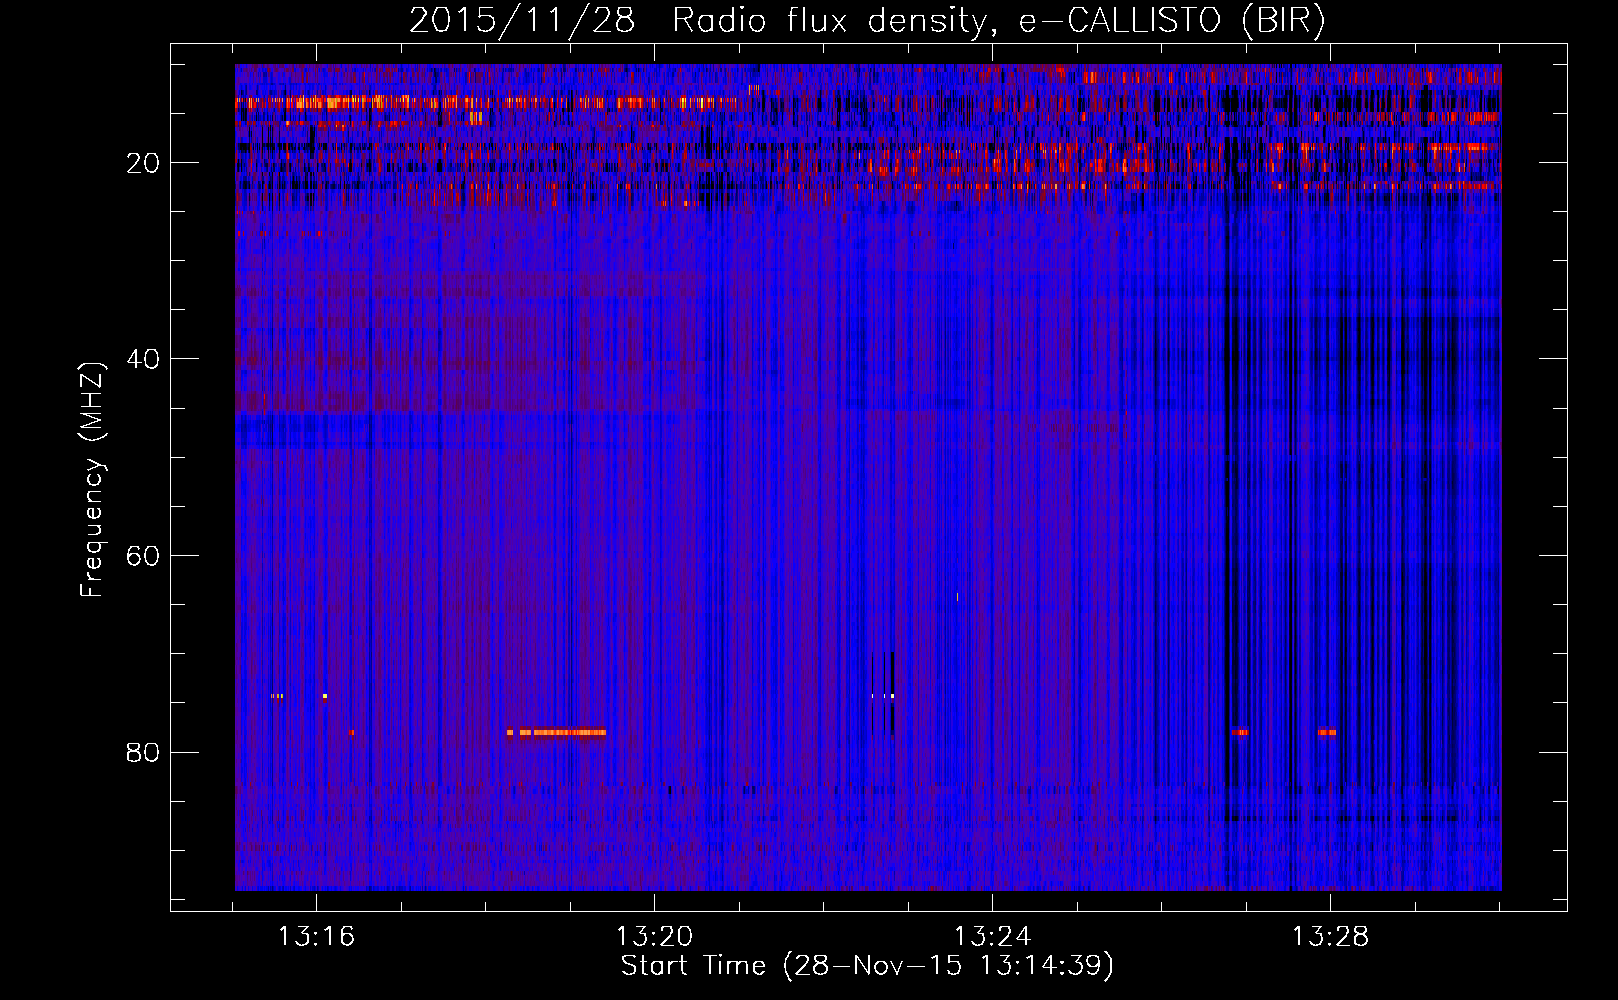The height and width of the screenshot is (1000, 1618).
Task: Click the white dots between dark stripes near 74 MHz
Action: 883,695
